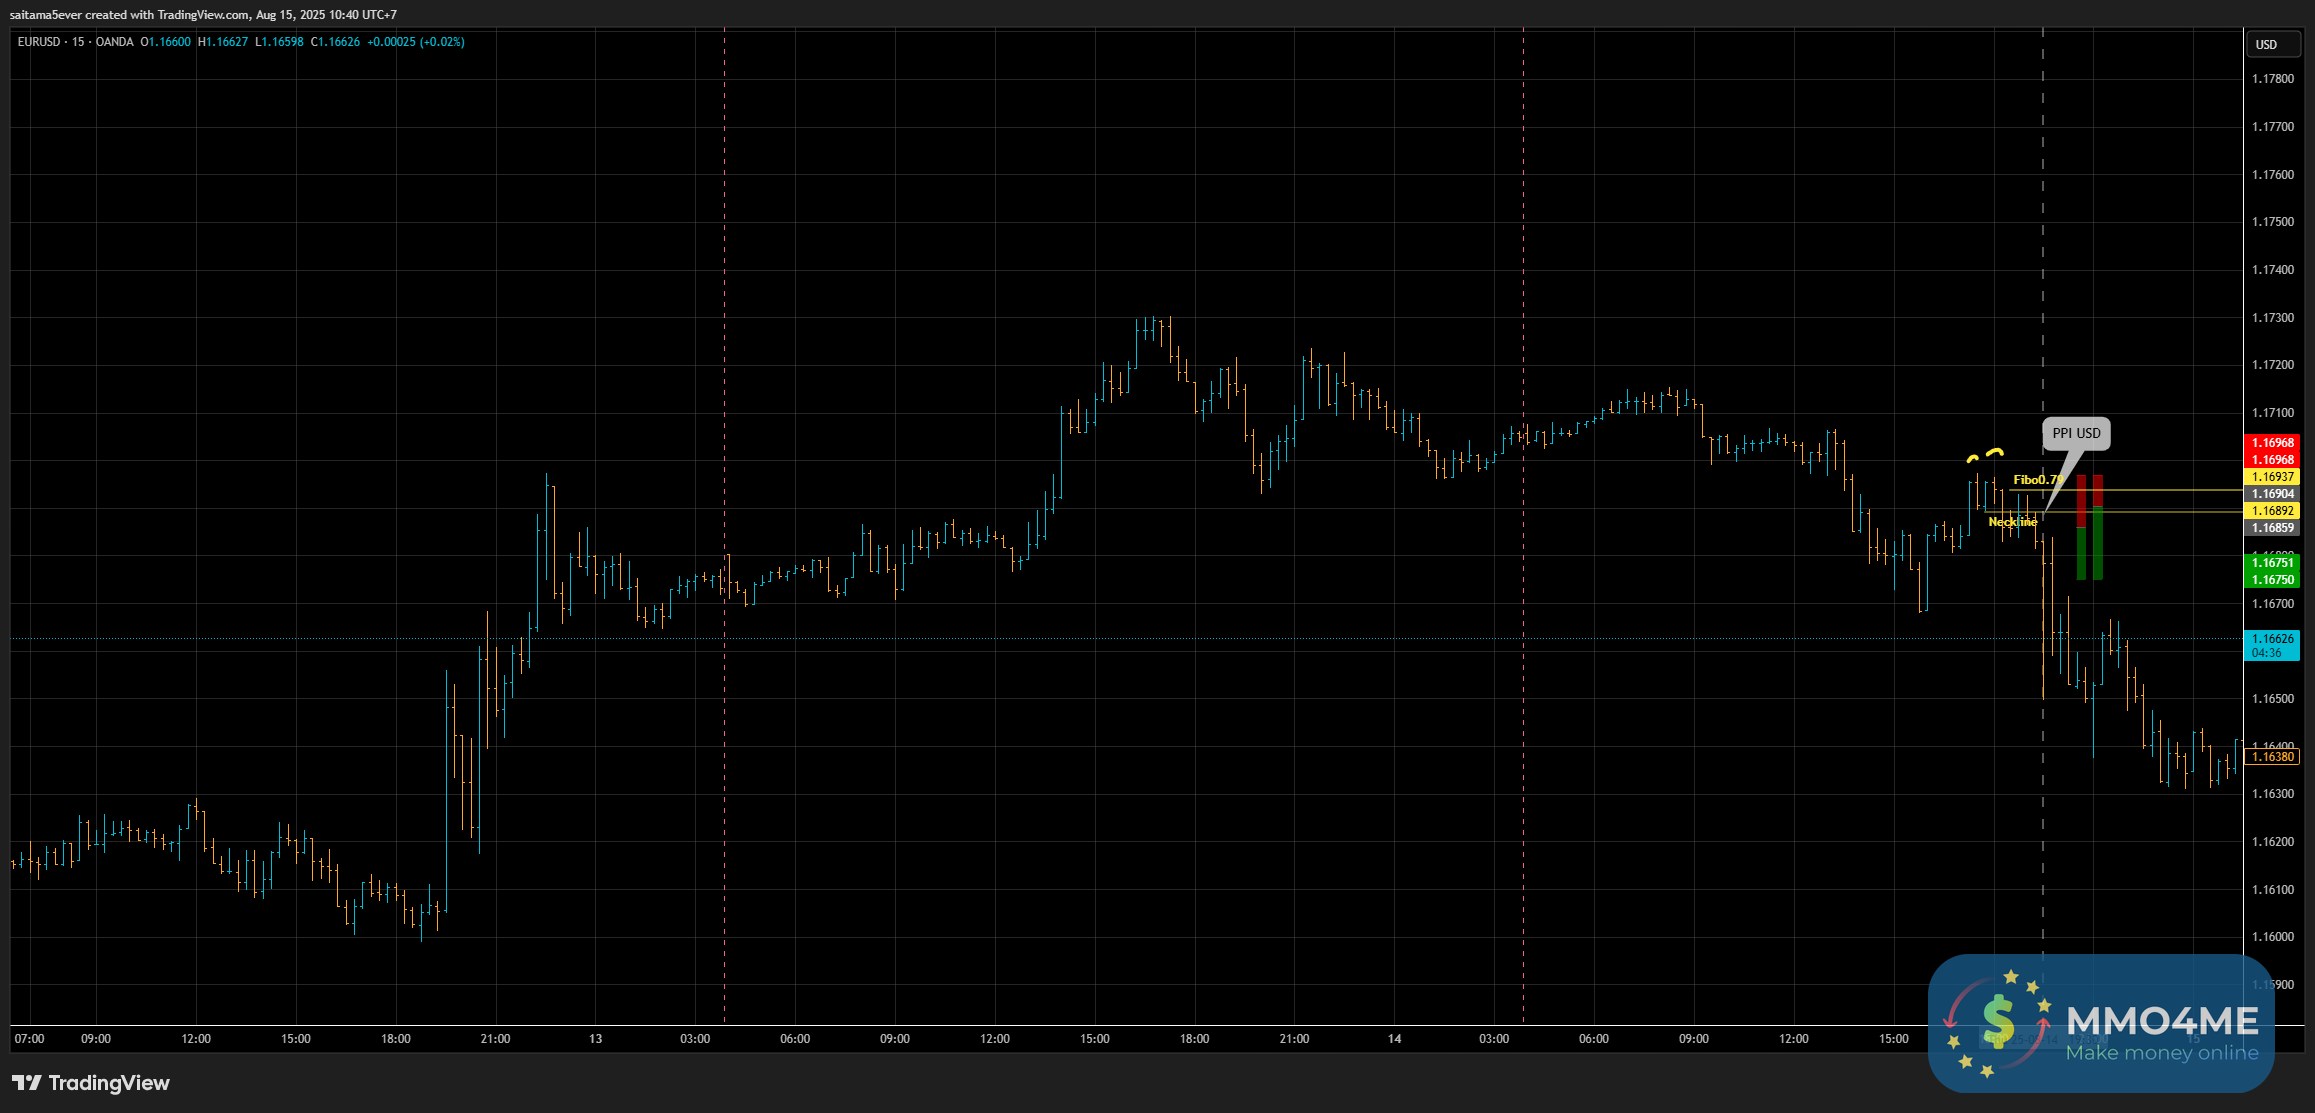Click the gray 1.16904 price label

click(2272, 494)
